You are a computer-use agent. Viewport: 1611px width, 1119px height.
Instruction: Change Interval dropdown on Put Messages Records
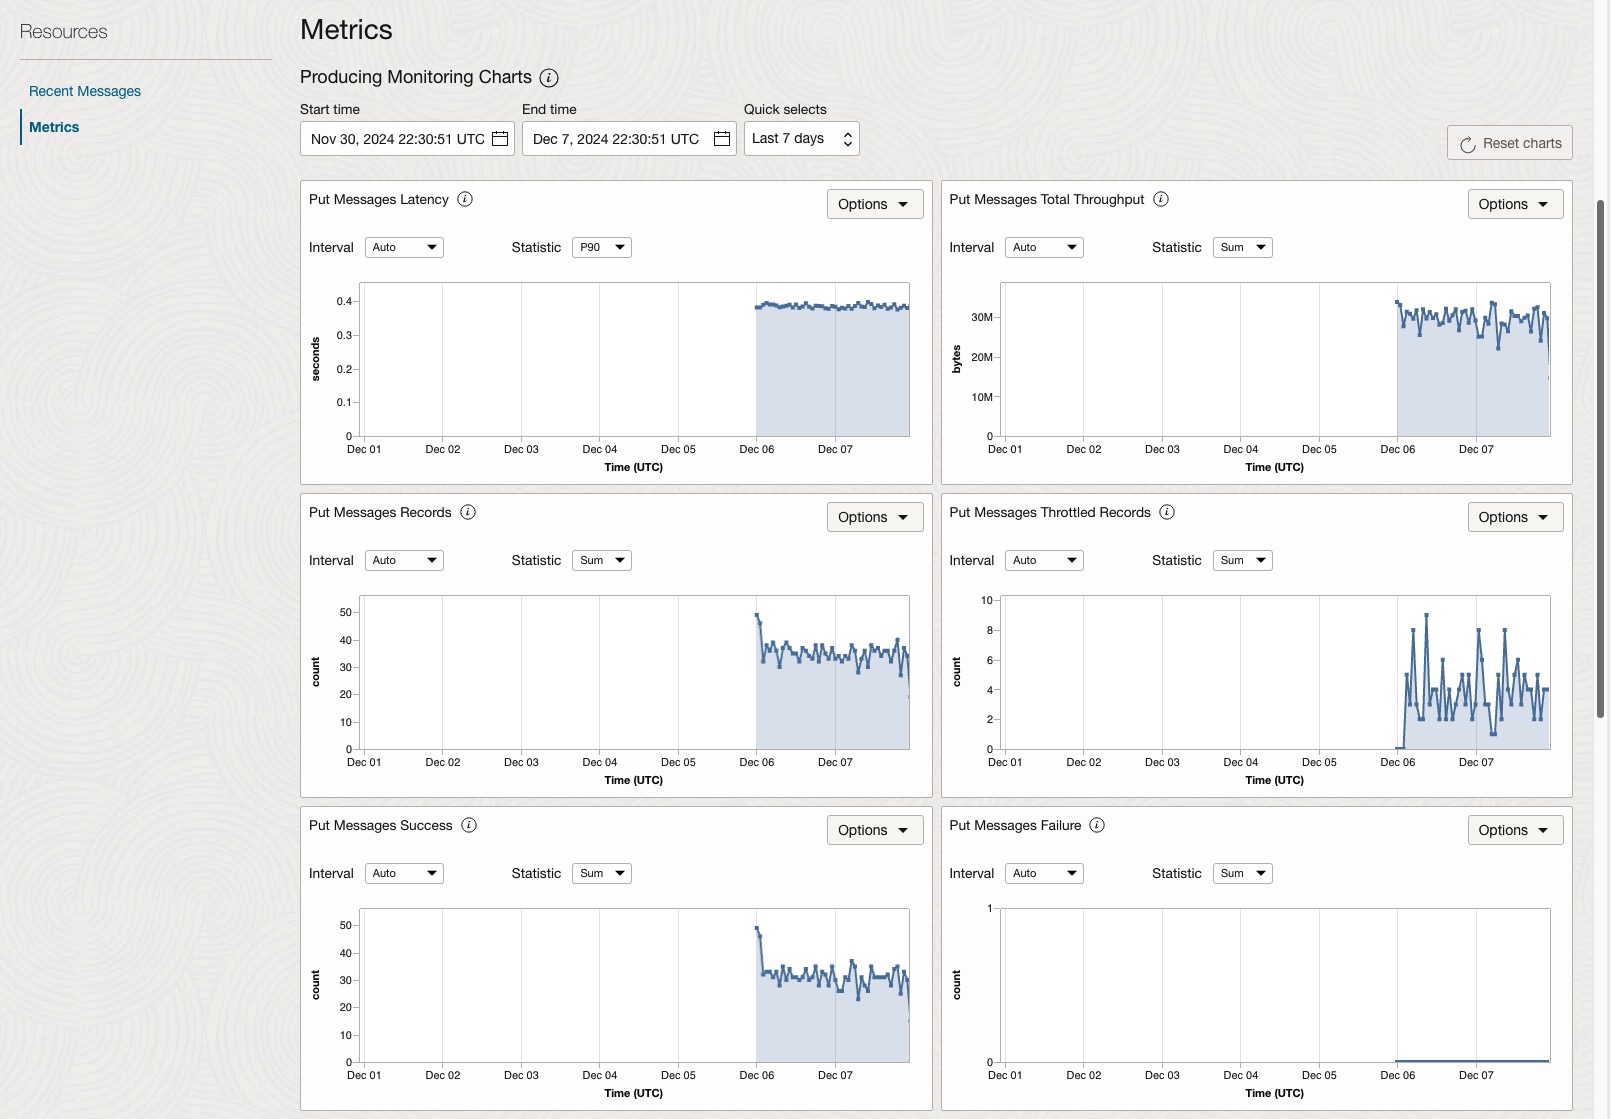click(x=404, y=560)
